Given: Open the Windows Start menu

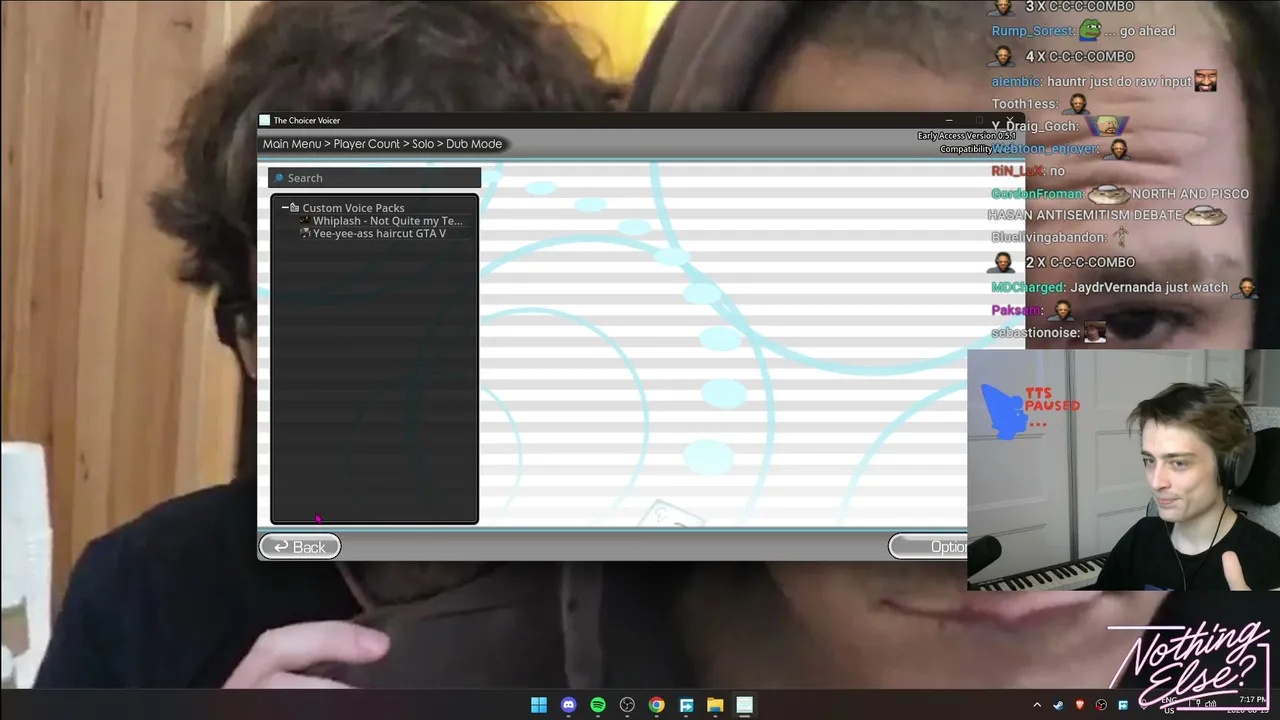Looking at the screenshot, I should pos(539,705).
